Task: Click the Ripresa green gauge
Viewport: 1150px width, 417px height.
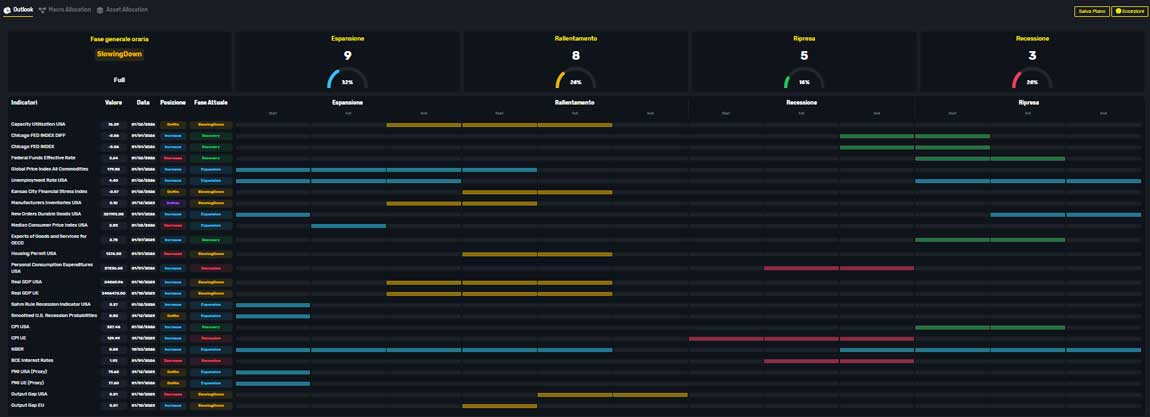Action: point(804,79)
